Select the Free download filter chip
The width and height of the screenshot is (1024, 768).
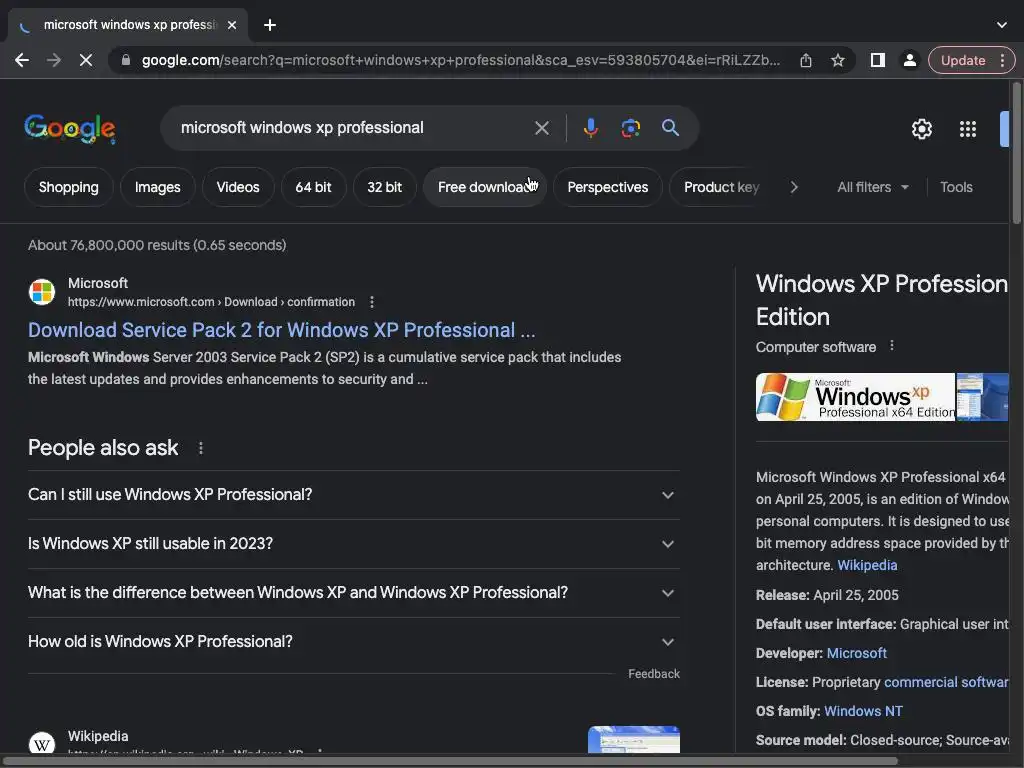coord(485,187)
